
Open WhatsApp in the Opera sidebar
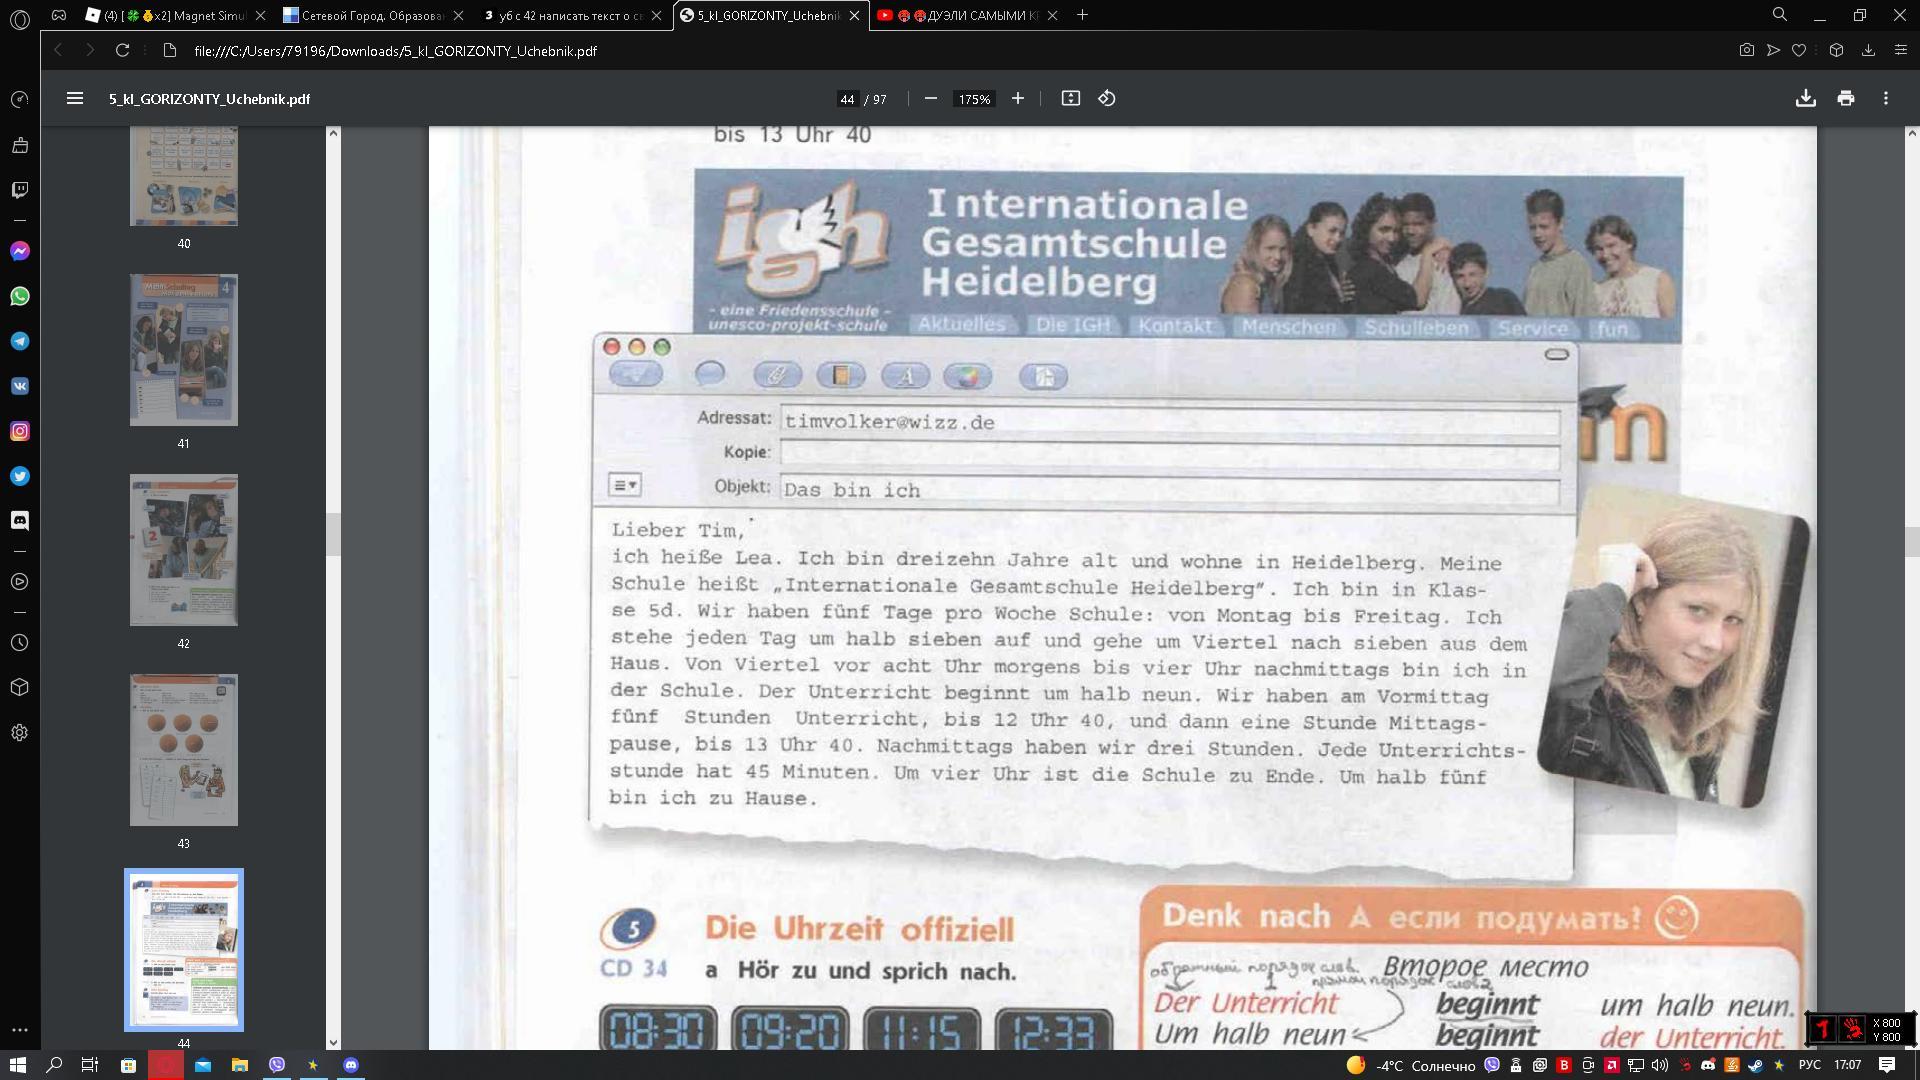pos(19,296)
